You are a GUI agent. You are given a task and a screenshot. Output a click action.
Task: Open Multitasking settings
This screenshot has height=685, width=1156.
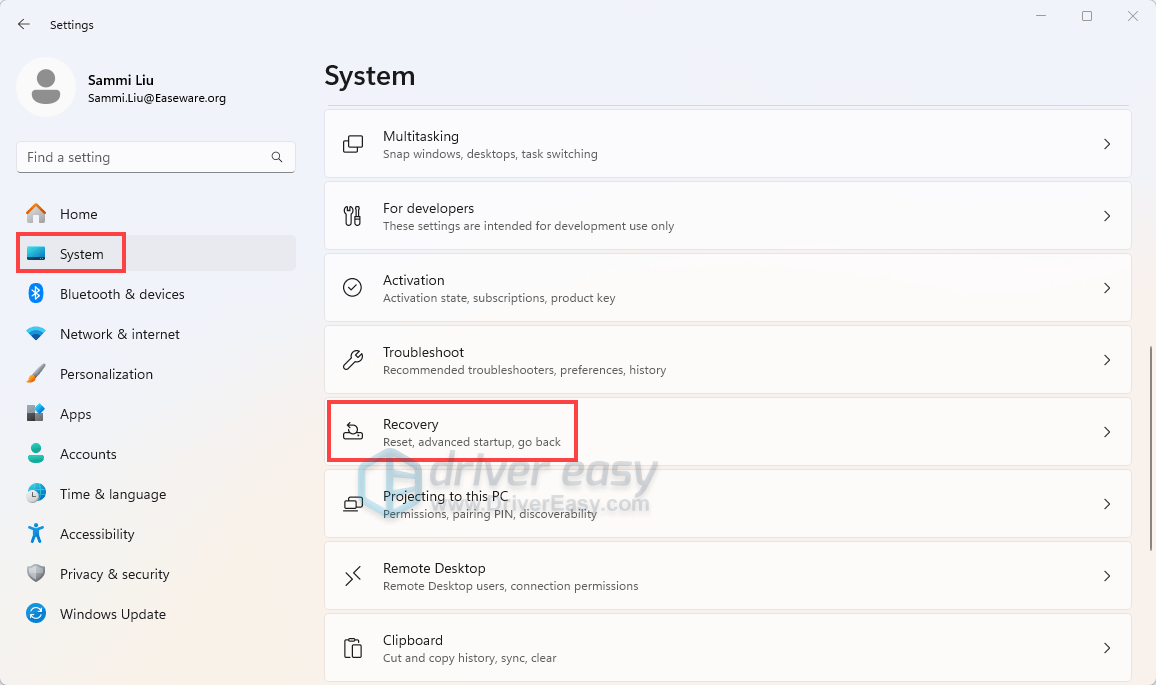point(728,143)
